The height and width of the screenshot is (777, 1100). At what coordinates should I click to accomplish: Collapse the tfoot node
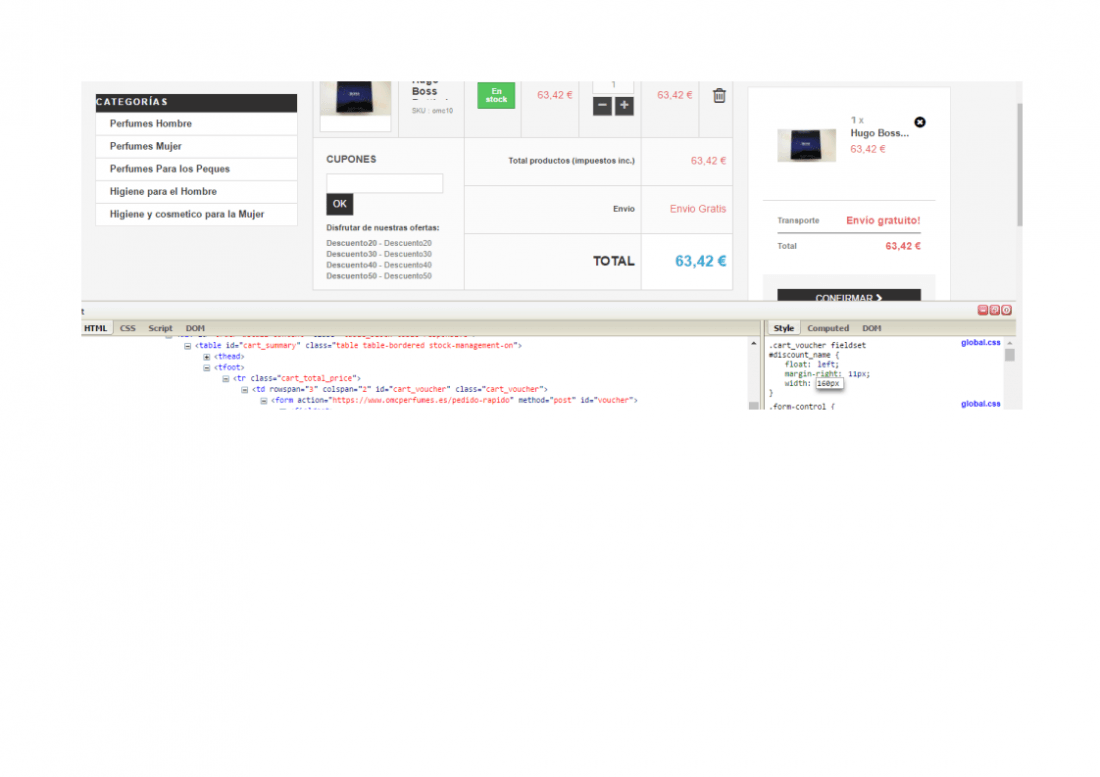click(206, 367)
